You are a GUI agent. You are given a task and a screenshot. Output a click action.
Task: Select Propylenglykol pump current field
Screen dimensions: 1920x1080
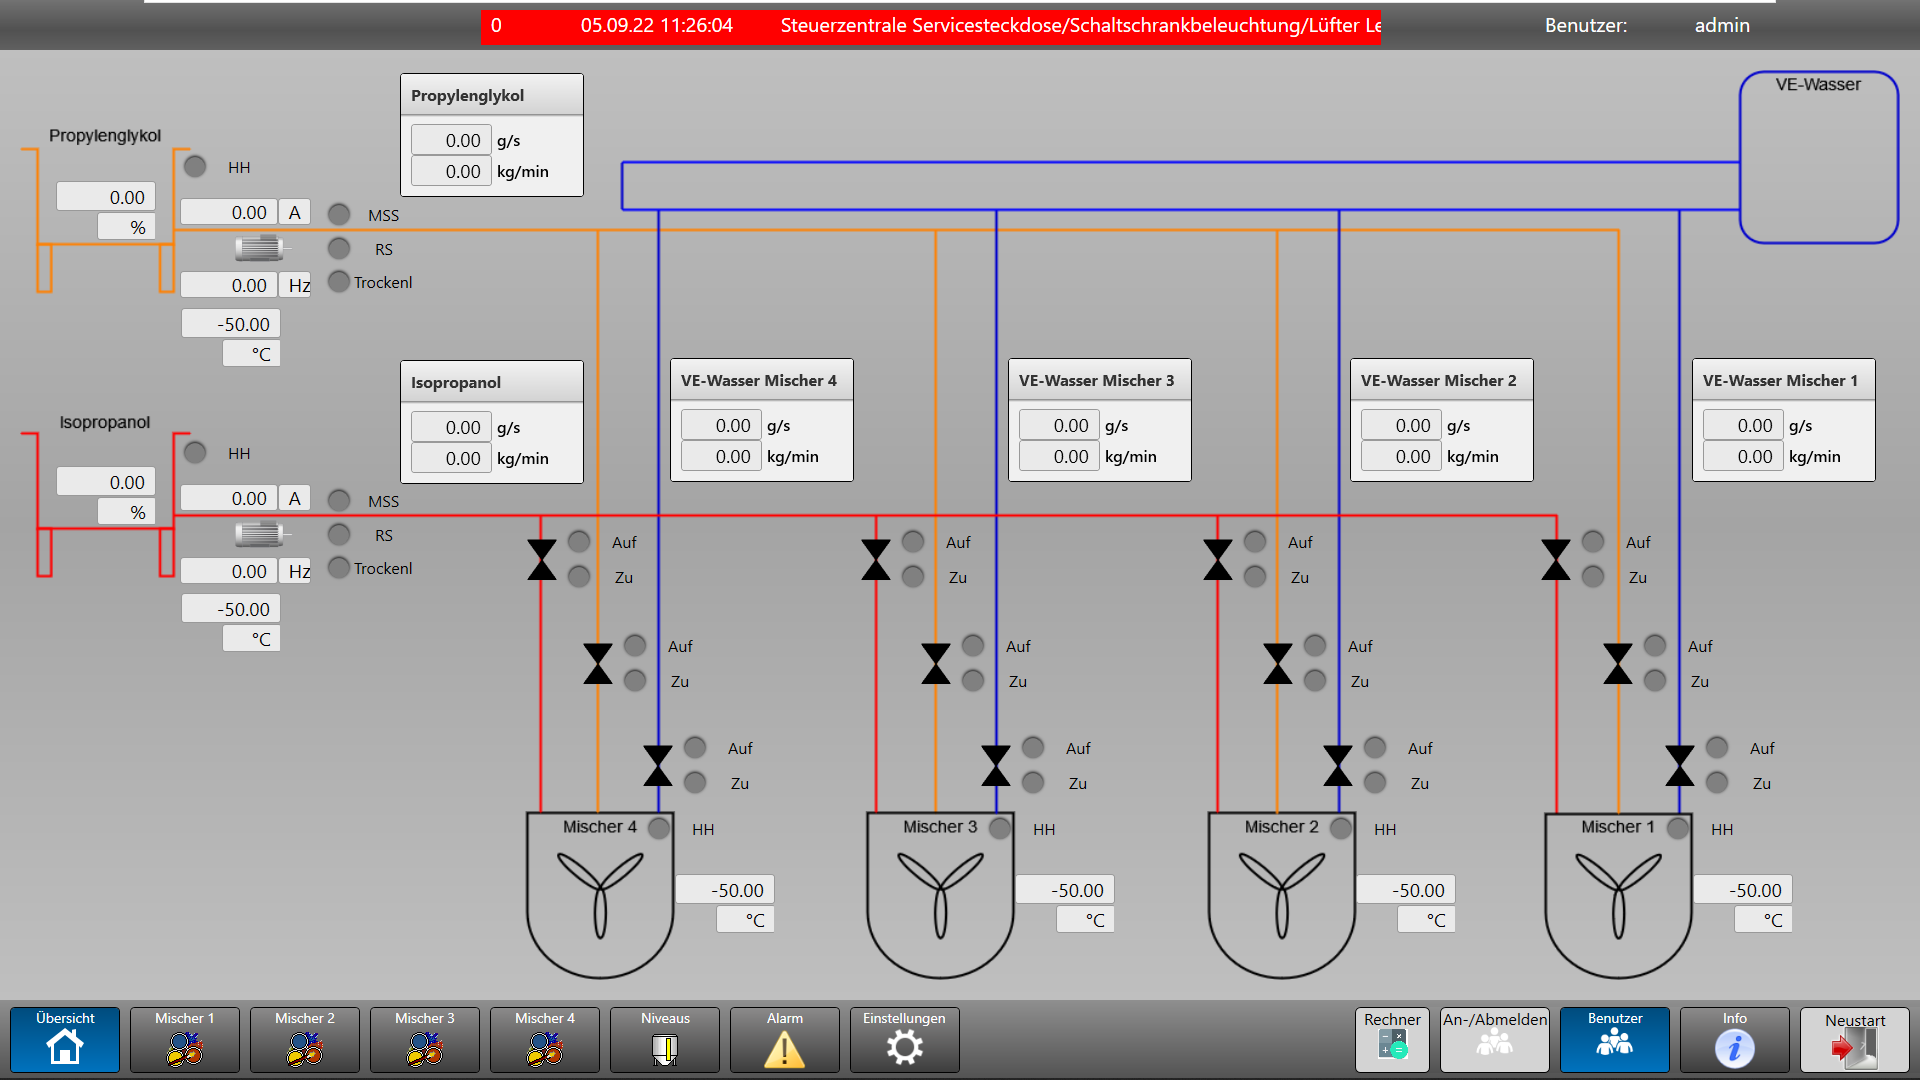pyautogui.click(x=229, y=212)
